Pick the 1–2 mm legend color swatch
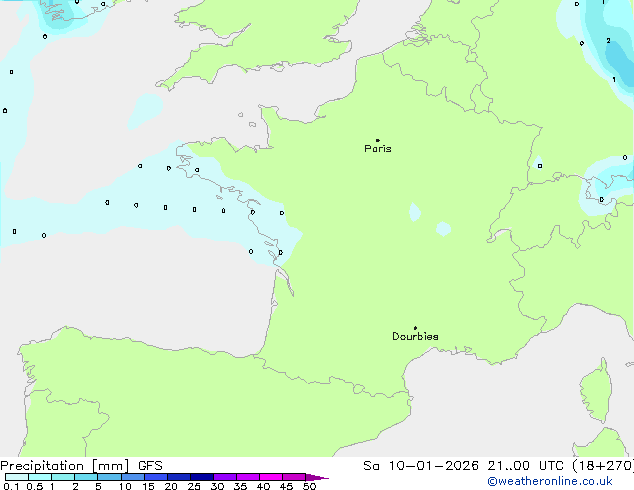Image resolution: width=634 pixels, height=490 pixels. tap(63, 477)
